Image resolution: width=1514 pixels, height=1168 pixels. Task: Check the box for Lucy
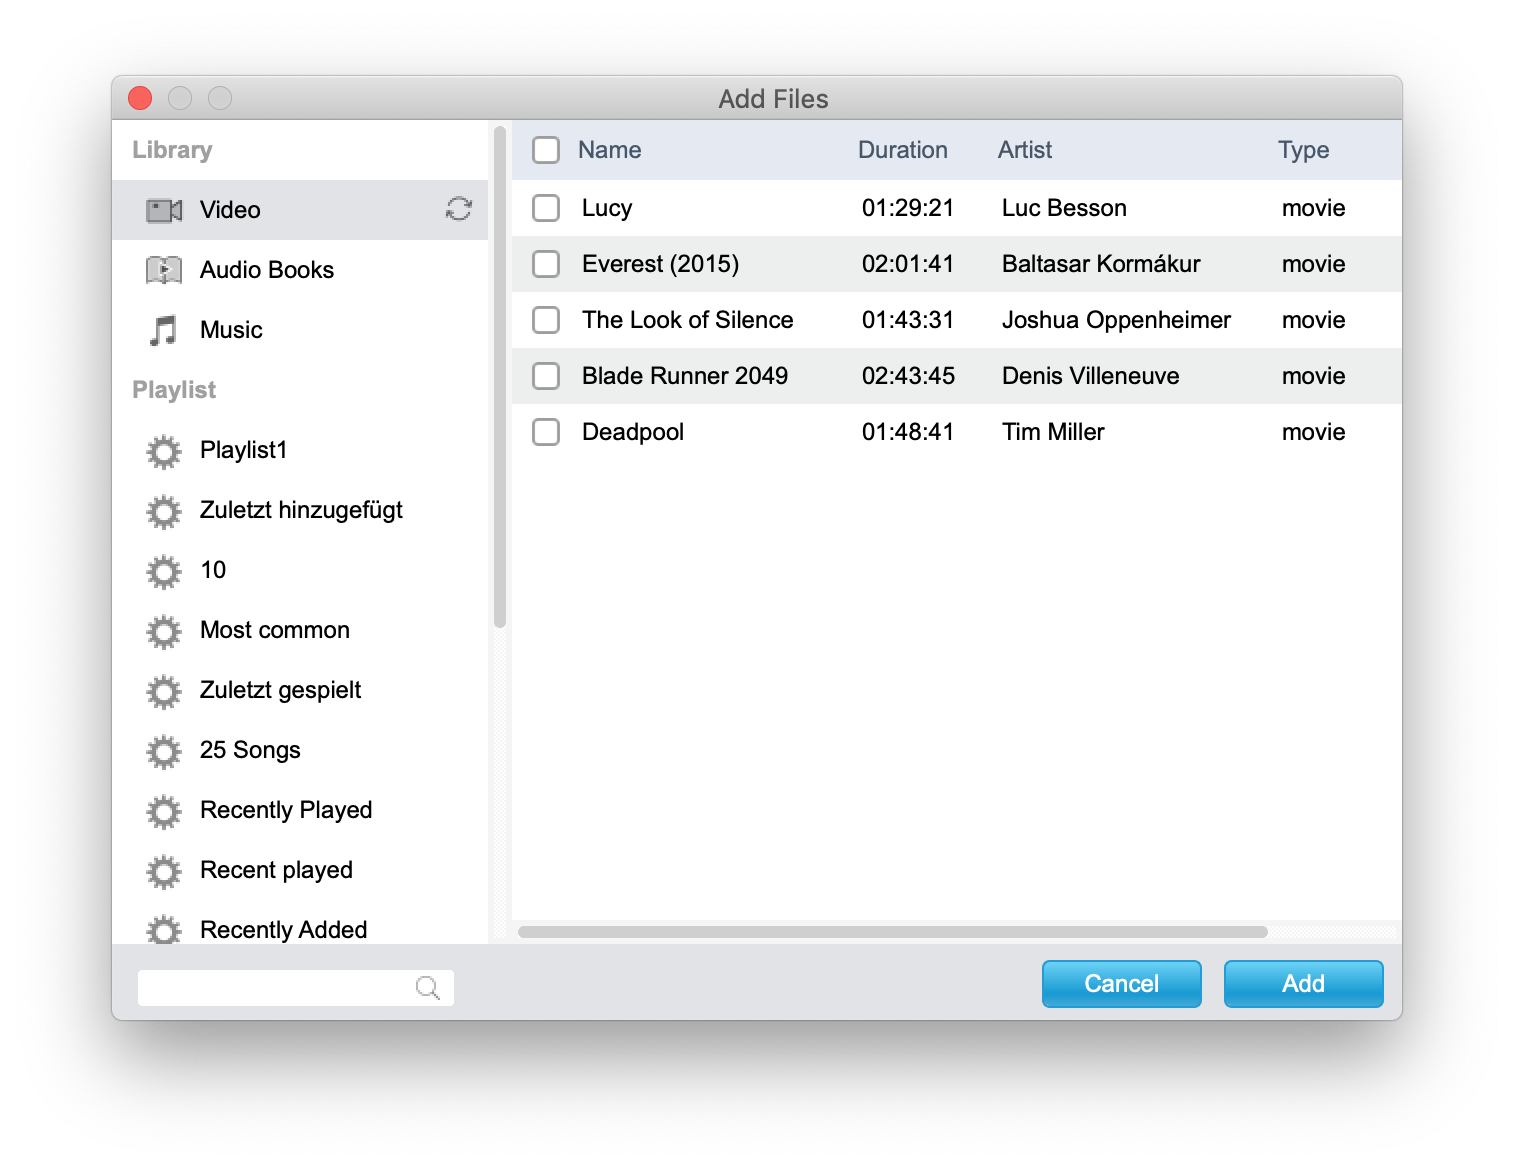click(x=546, y=208)
